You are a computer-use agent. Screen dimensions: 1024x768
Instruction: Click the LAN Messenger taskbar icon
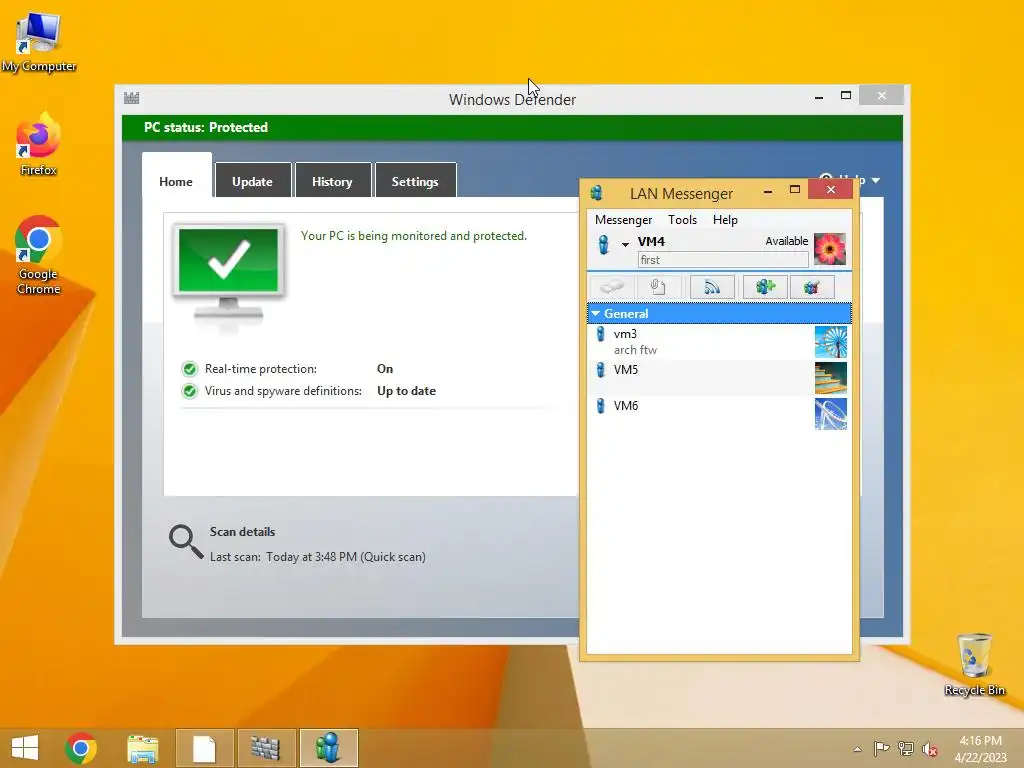(328, 748)
